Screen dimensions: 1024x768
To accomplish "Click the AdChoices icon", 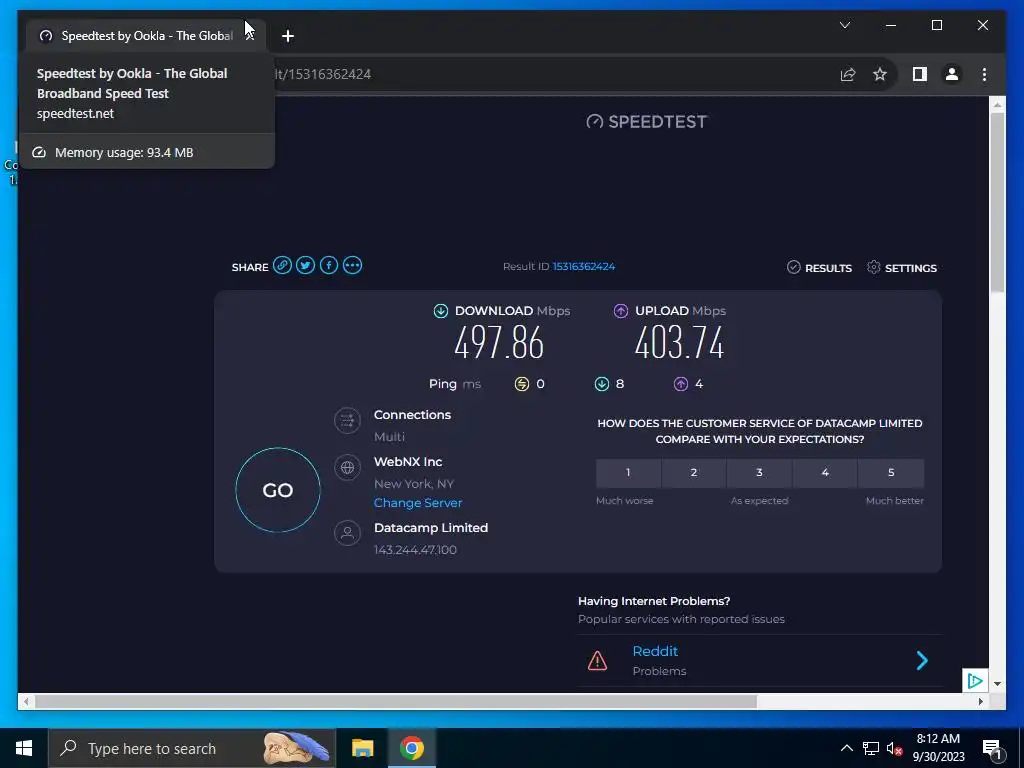I will (975, 681).
